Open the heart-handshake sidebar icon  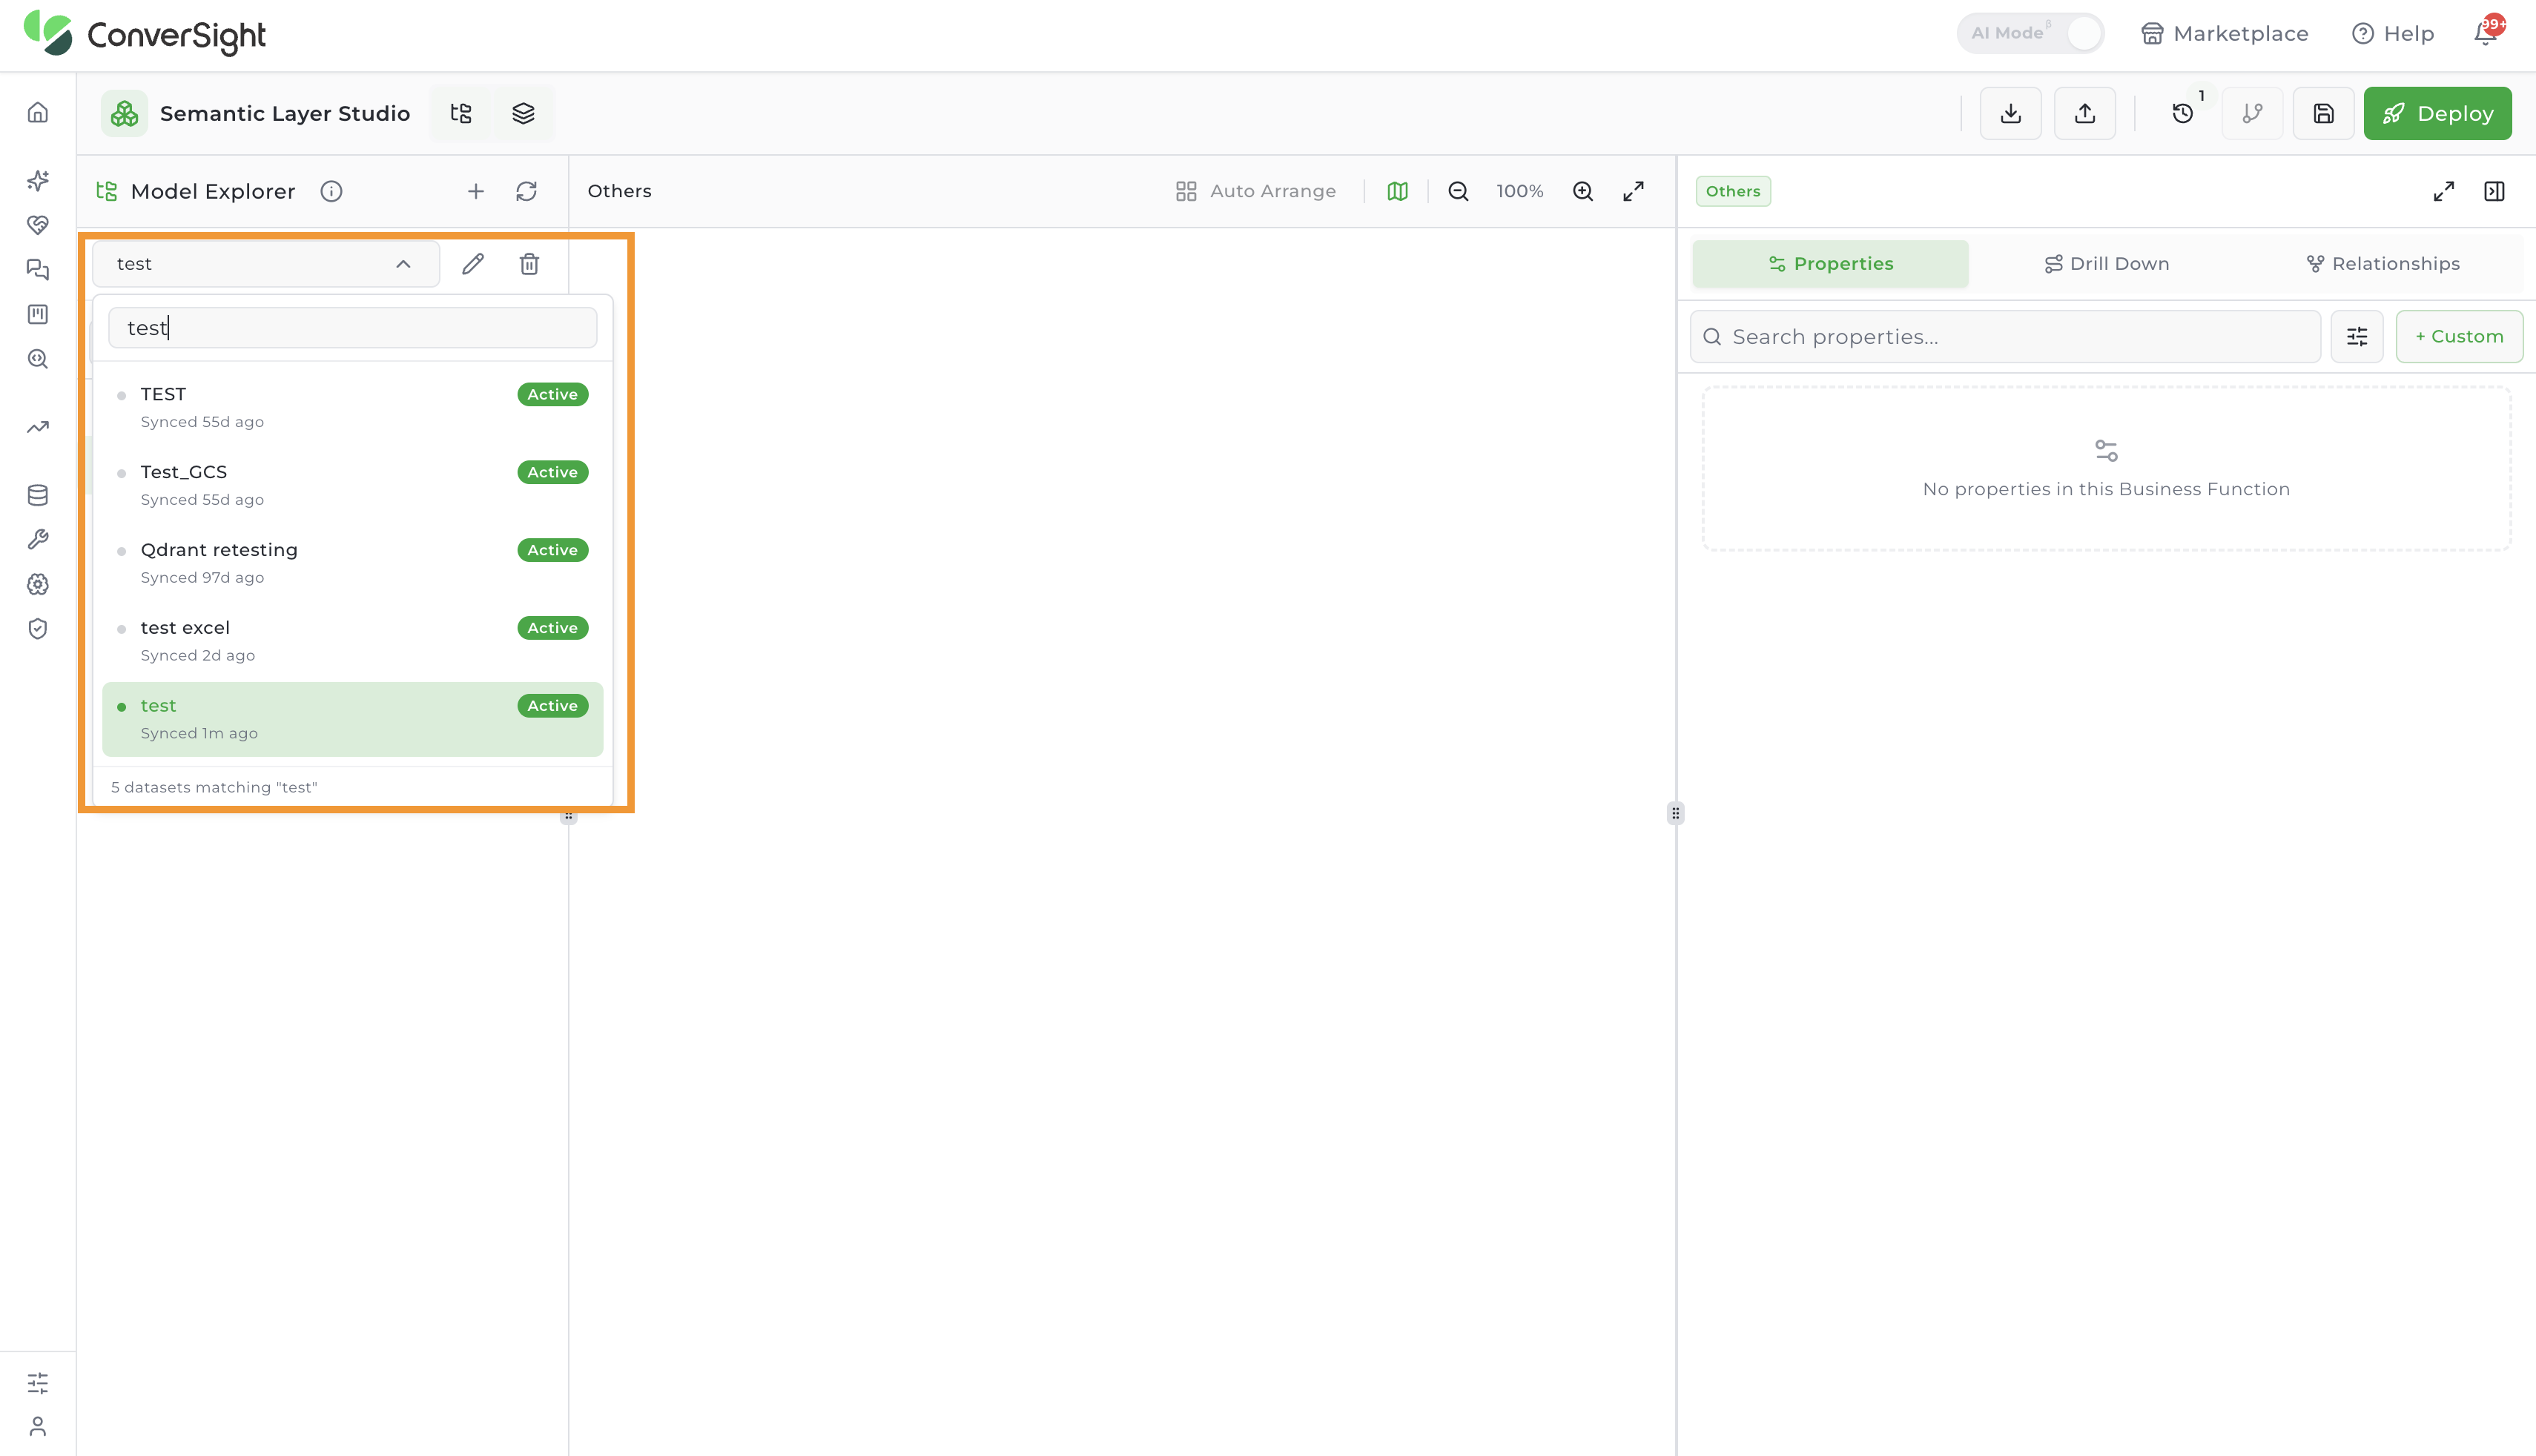tap(38, 225)
